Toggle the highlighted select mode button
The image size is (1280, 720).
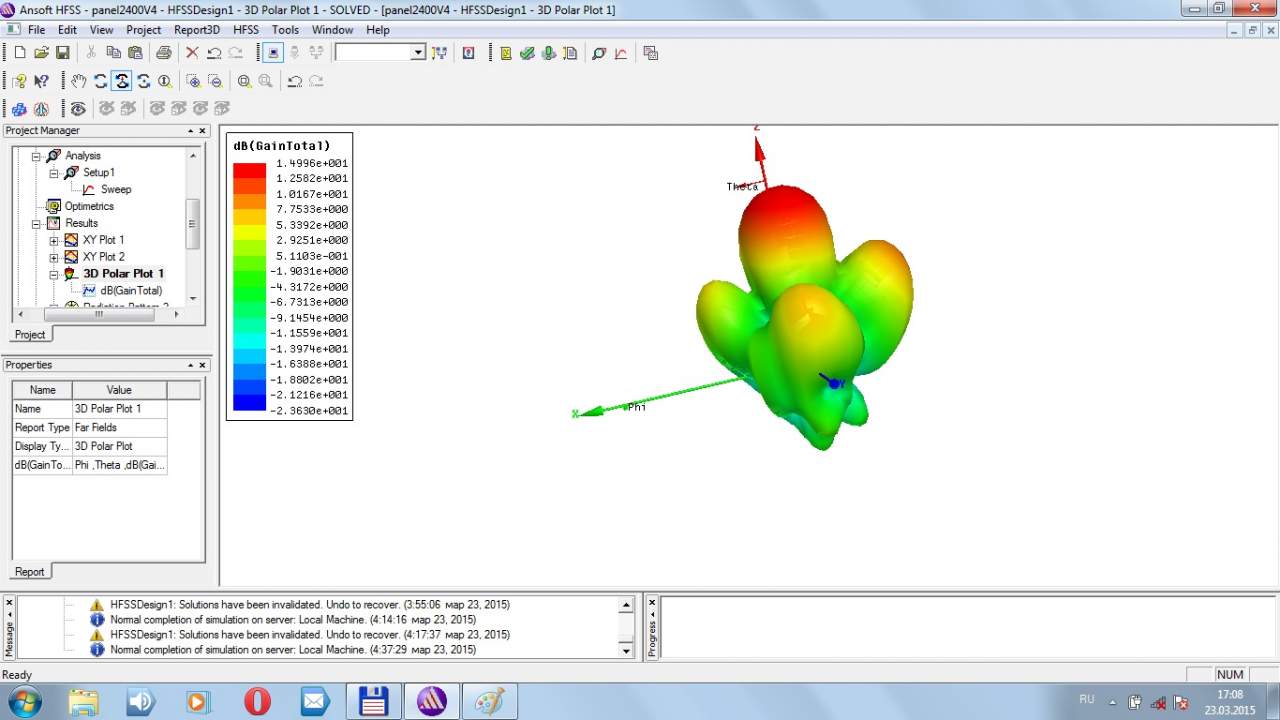272,53
